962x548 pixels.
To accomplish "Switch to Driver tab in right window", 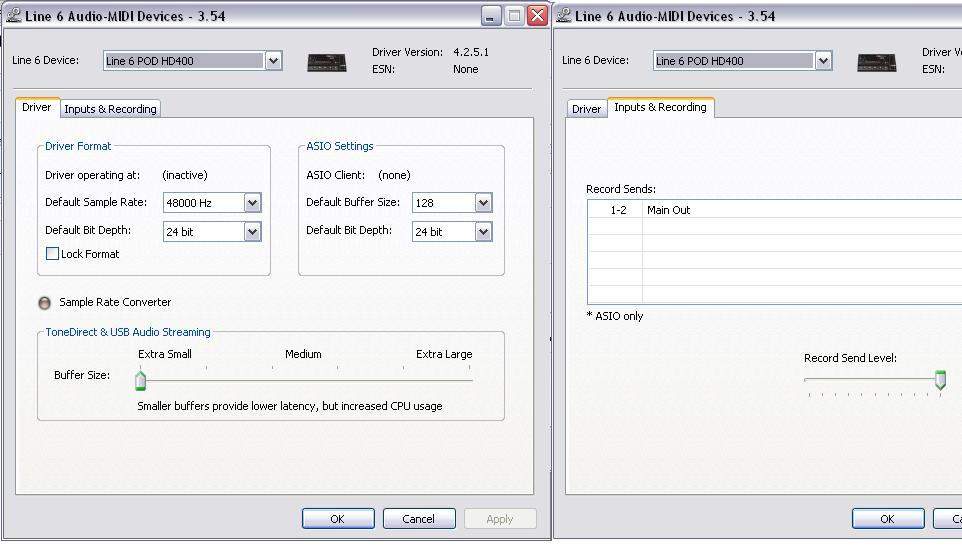I will point(586,109).
